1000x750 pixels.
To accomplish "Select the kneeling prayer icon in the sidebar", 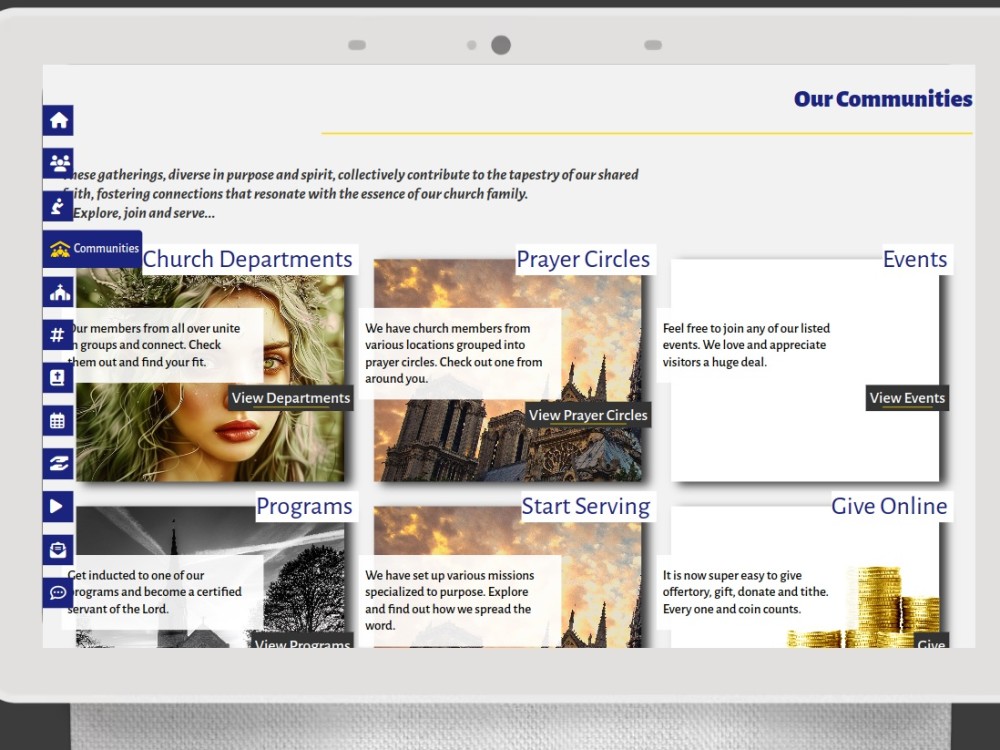I will (x=58, y=206).
